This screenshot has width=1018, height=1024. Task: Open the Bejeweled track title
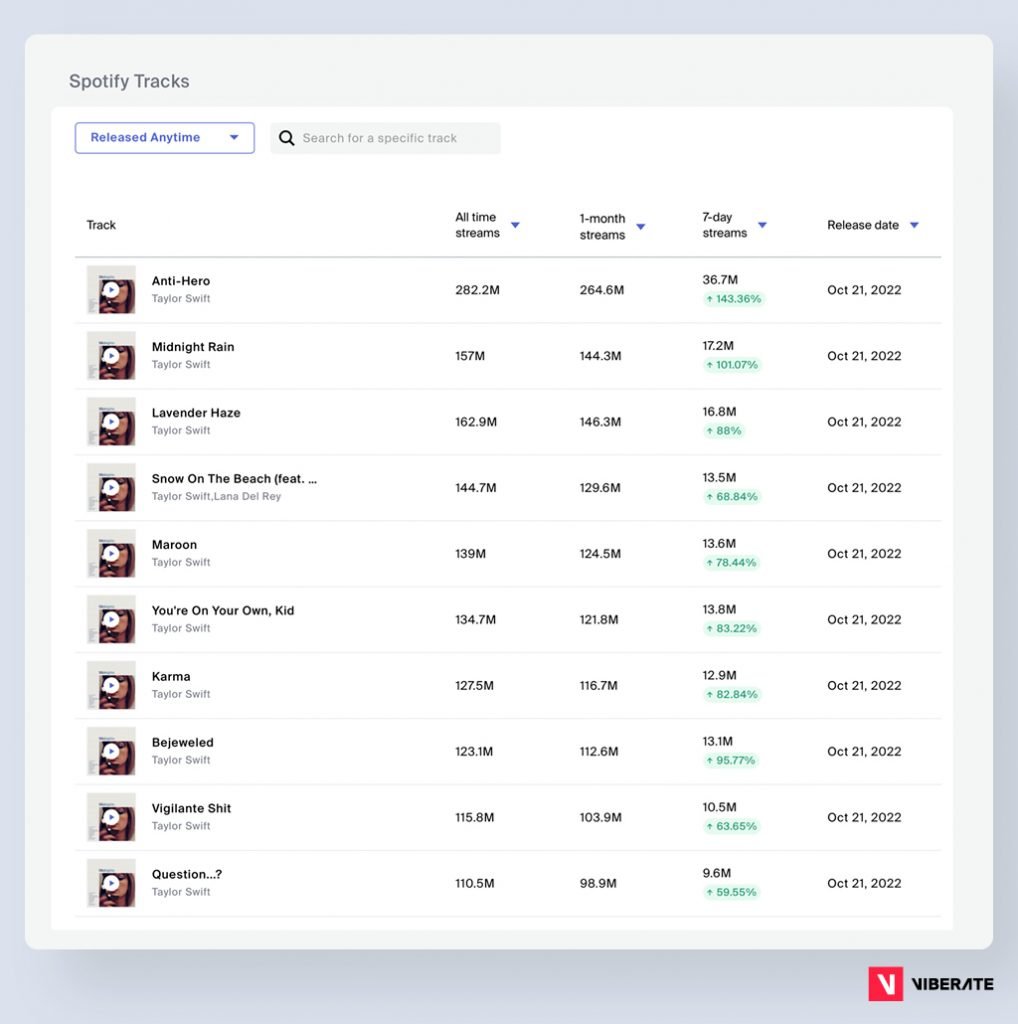click(183, 743)
